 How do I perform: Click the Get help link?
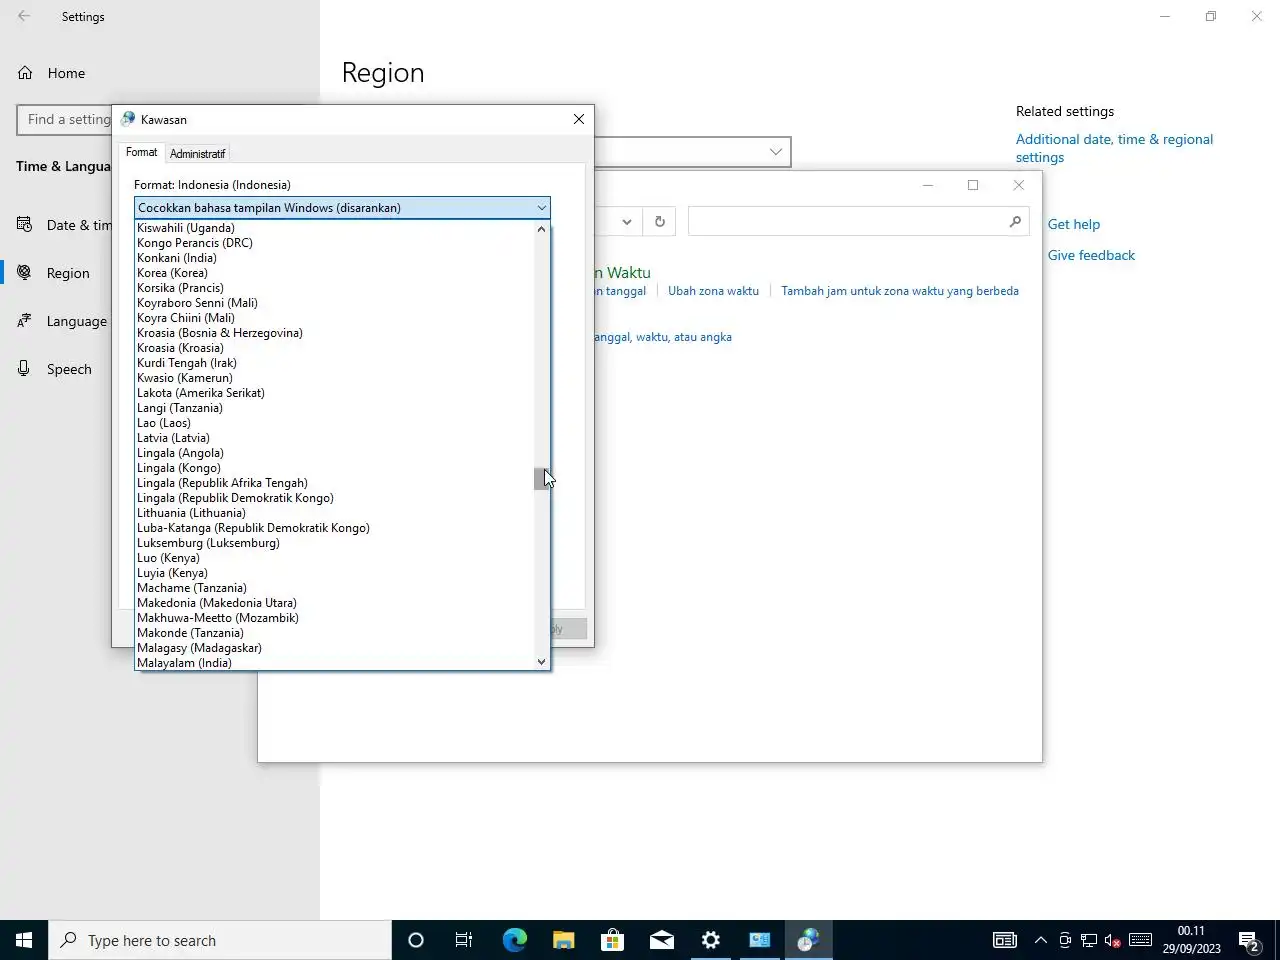pos(1073,224)
